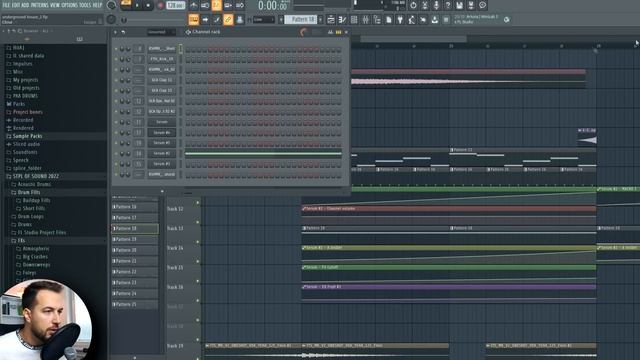
Task: Open the OPTIONS menu
Action: point(69,5)
